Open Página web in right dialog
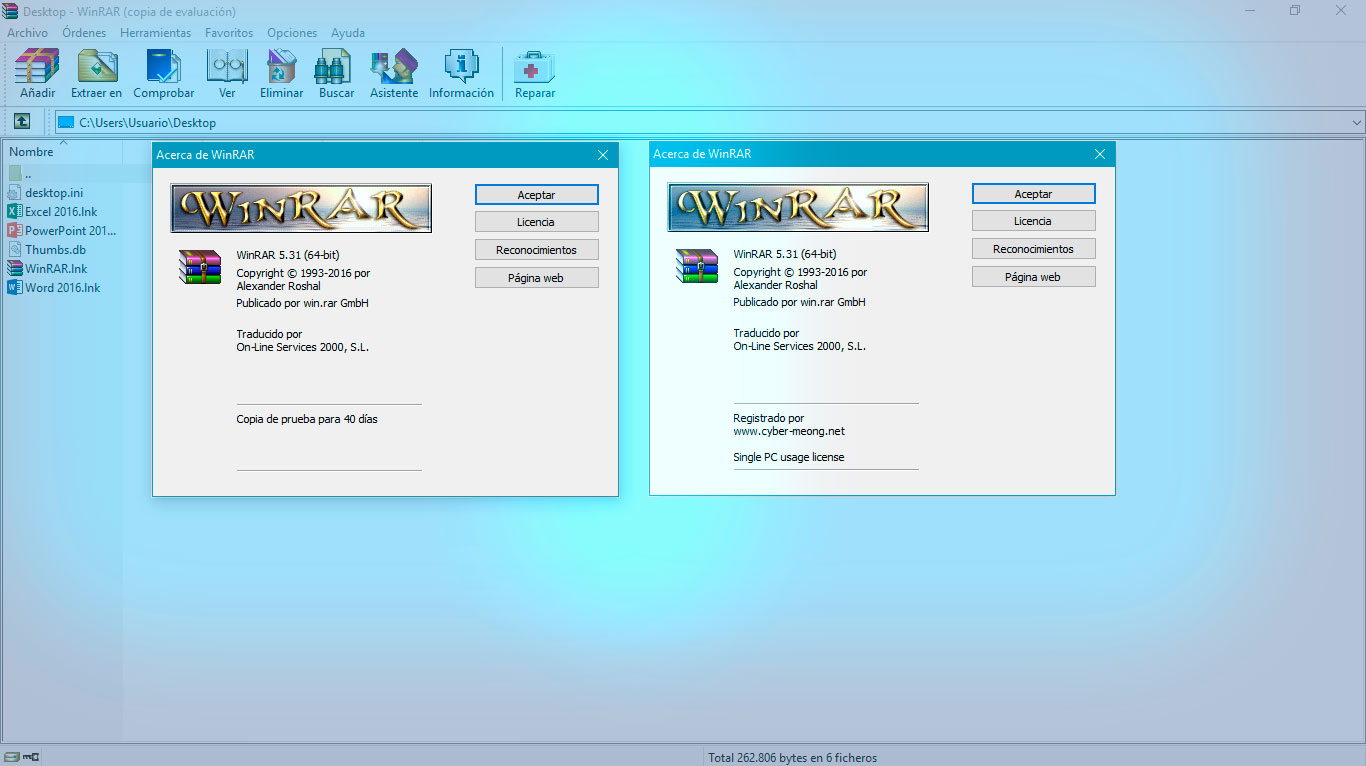The width and height of the screenshot is (1366, 766). pos(1033,276)
